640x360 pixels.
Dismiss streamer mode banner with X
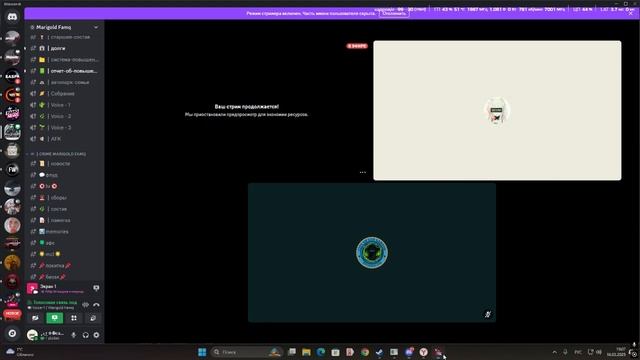pos(631,13)
